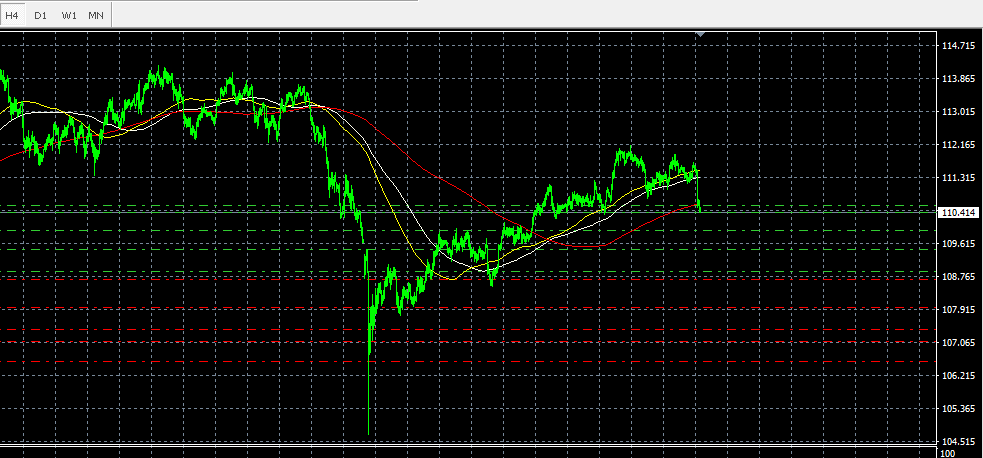
Task: Select the W1 weekly timeframe
Action: coord(68,15)
